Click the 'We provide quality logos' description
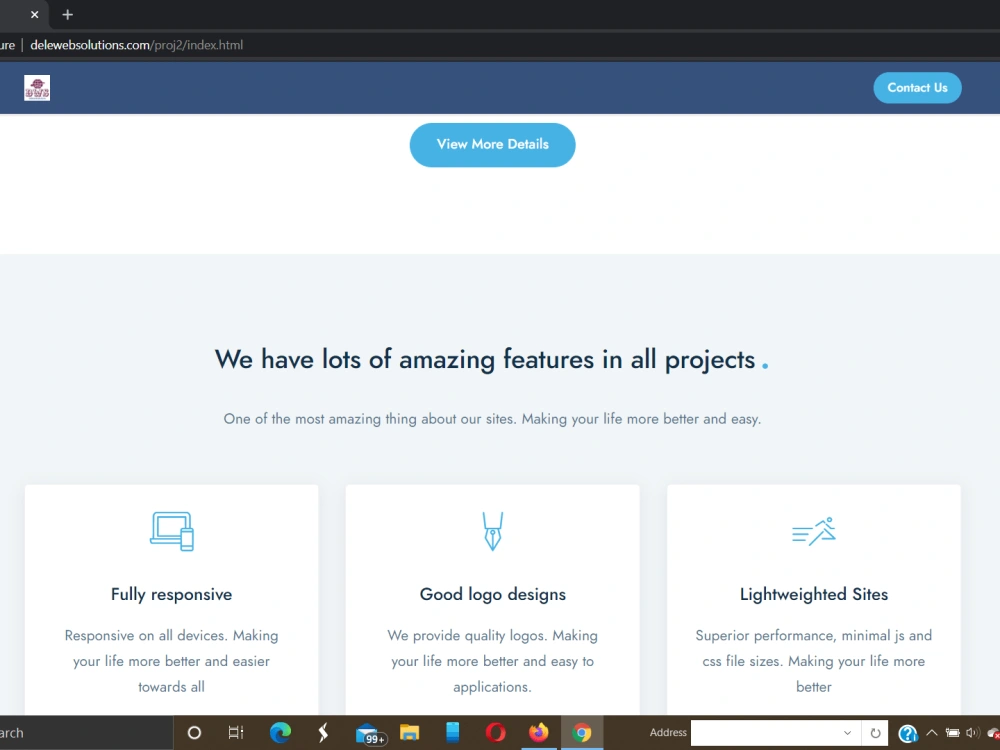The height and width of the screenshot is (750, 1000). pos(492,661)
